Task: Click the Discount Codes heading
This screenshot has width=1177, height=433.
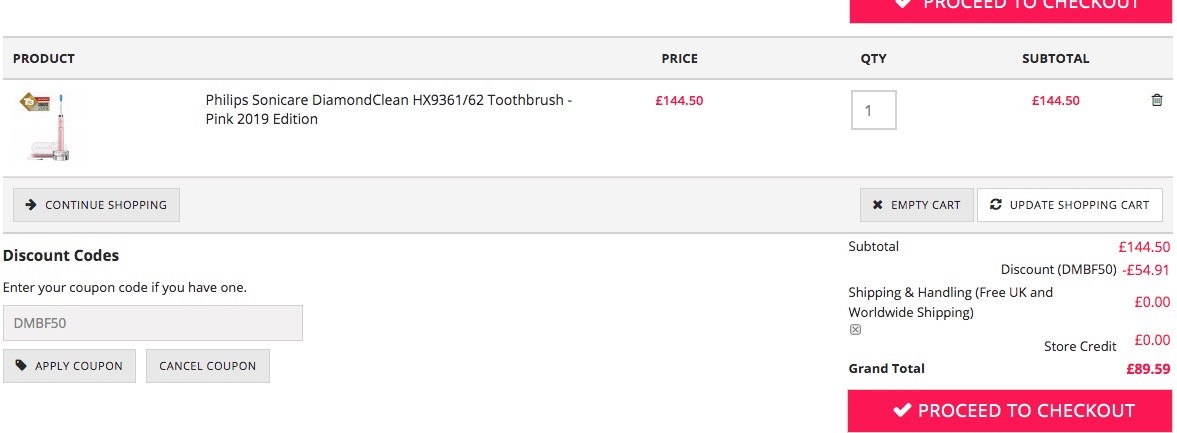Action: coord(61,255)
